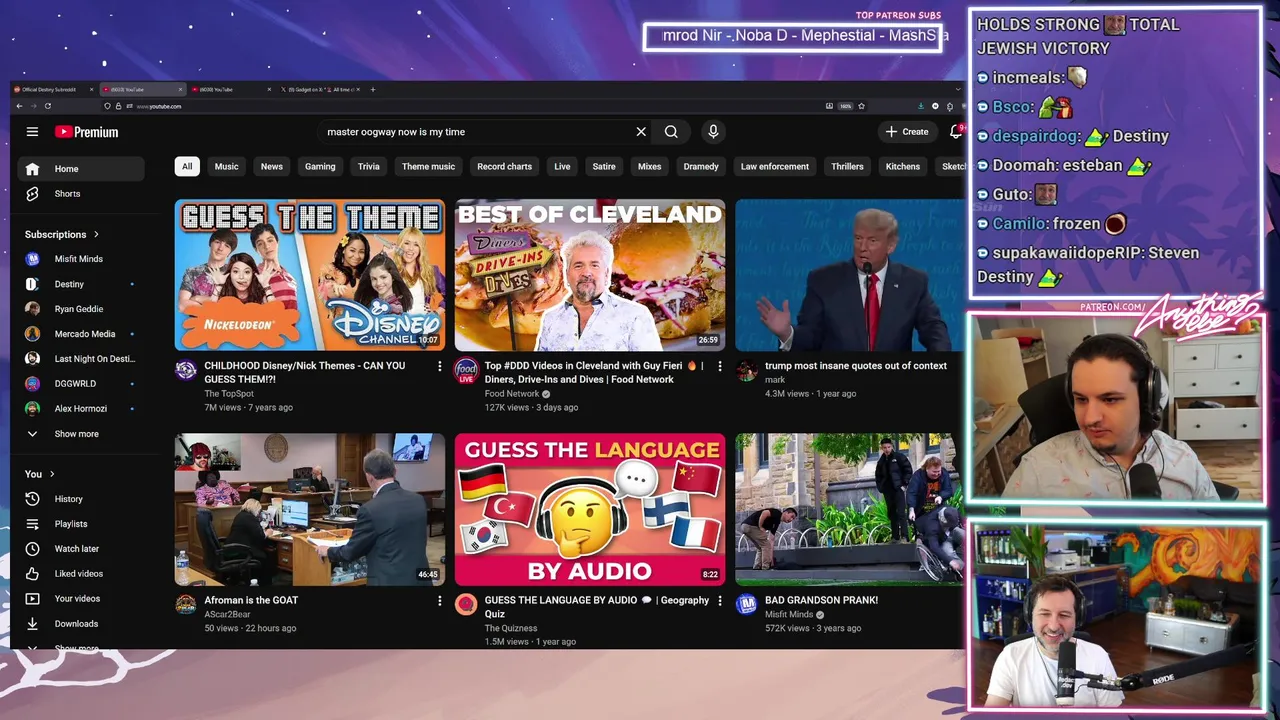Screen dimensions: 1280x720
Task: Open Playlists in the sidebar
Action: 80,524
